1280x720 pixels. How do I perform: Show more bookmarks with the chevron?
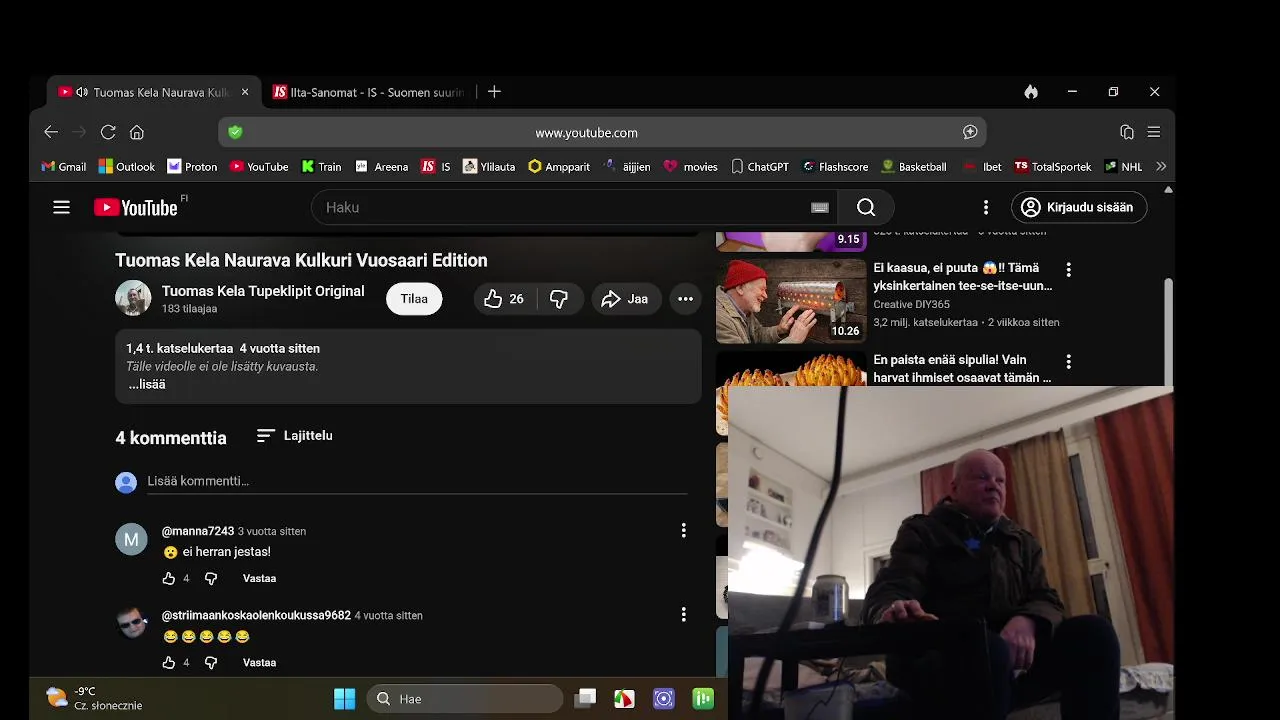(x=1161, y=167)
